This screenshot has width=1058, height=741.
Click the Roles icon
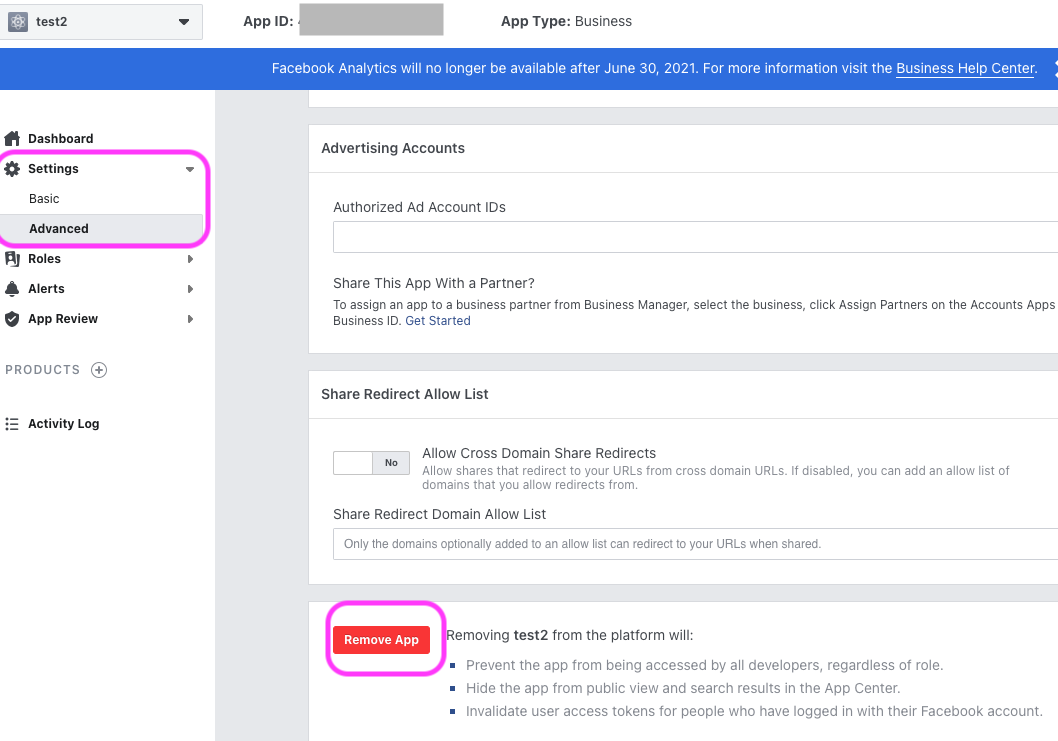pos(12,258)
